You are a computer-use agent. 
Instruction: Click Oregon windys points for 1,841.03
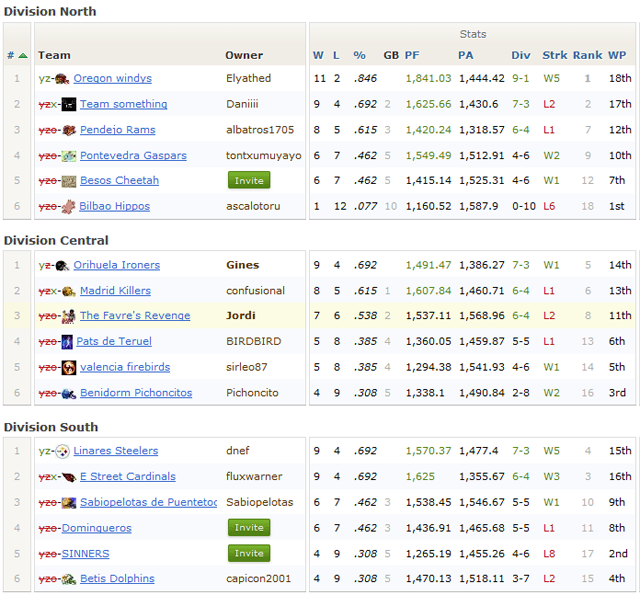pos(428,78)
